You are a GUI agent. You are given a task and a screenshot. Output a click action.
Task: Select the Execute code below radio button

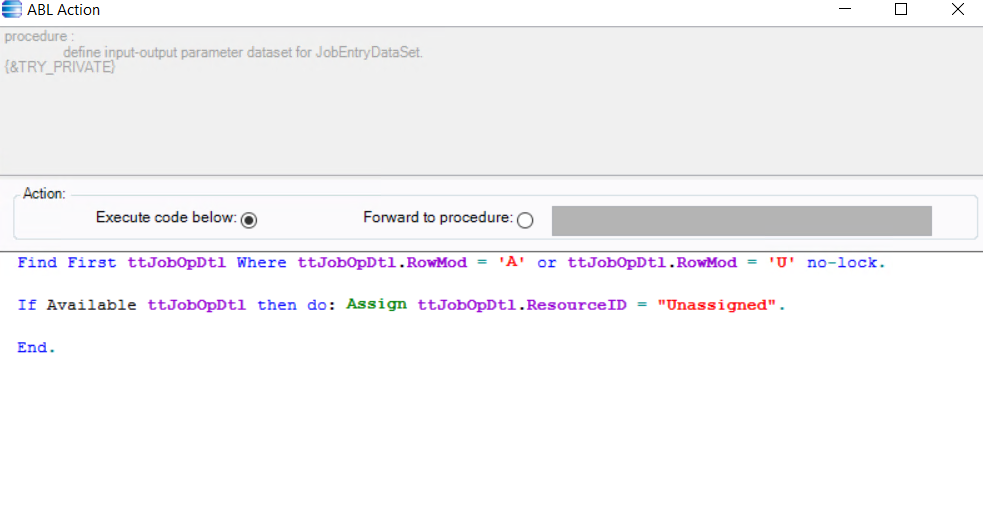click(x=249, y=220)
